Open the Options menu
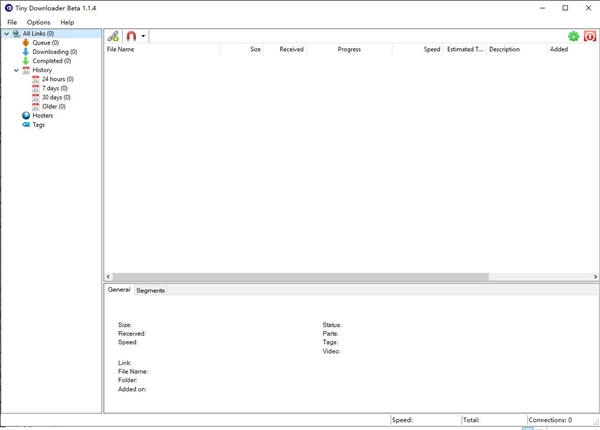 tap(38, 22)
